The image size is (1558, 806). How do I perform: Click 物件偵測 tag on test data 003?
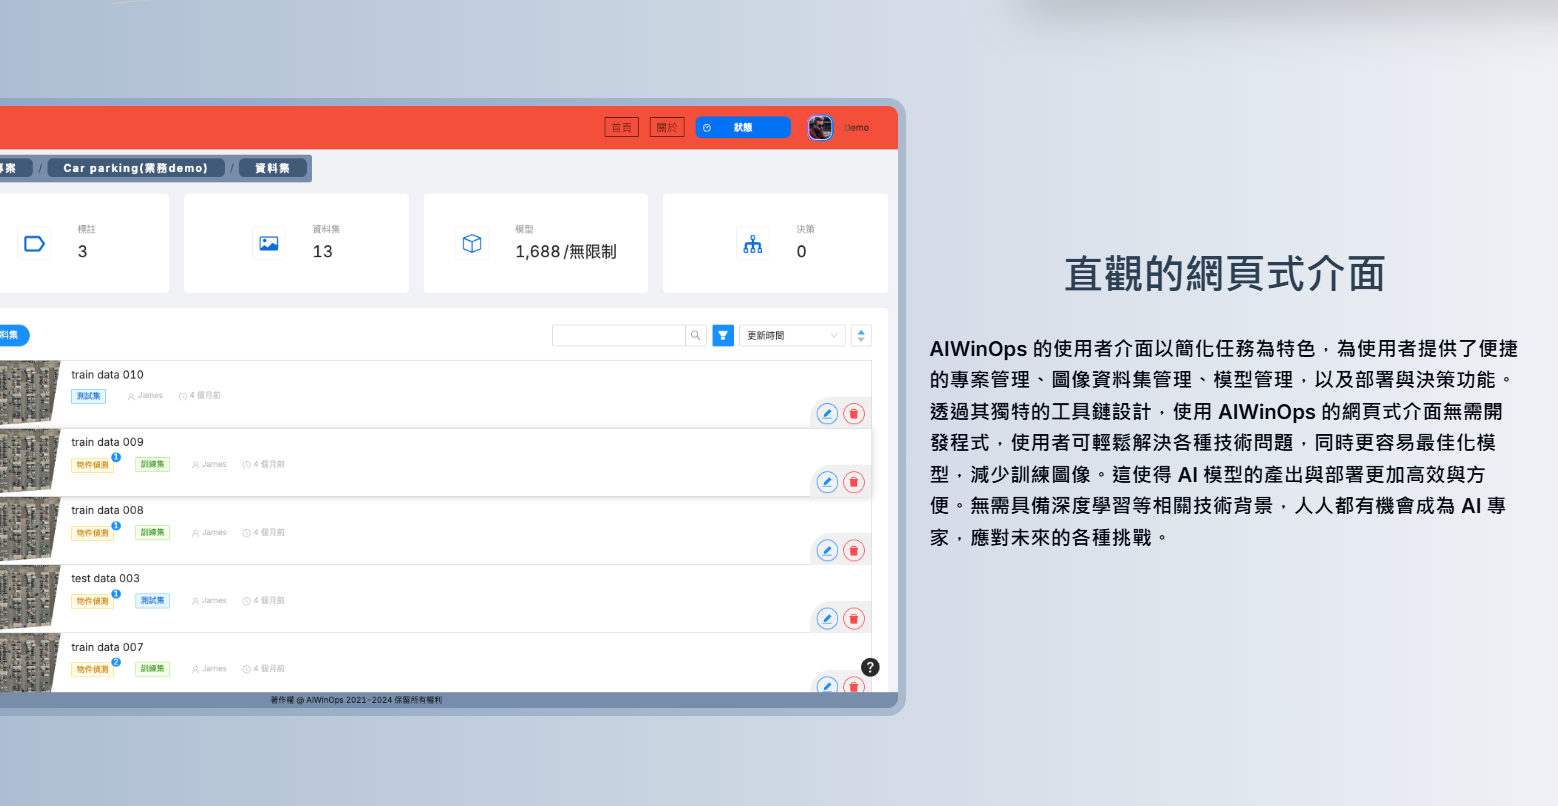[93, 601]
